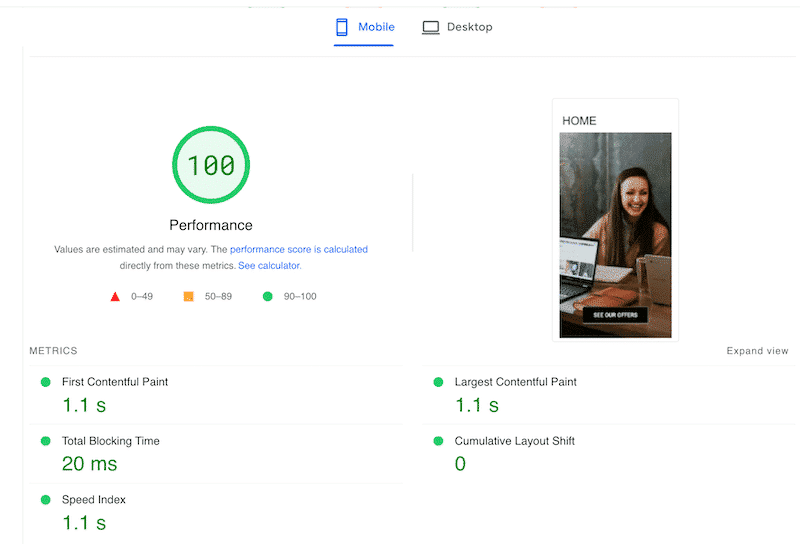Screen dimensions: 800x544
Task: Click the desktop monitor icon
Action: point(431,27)
